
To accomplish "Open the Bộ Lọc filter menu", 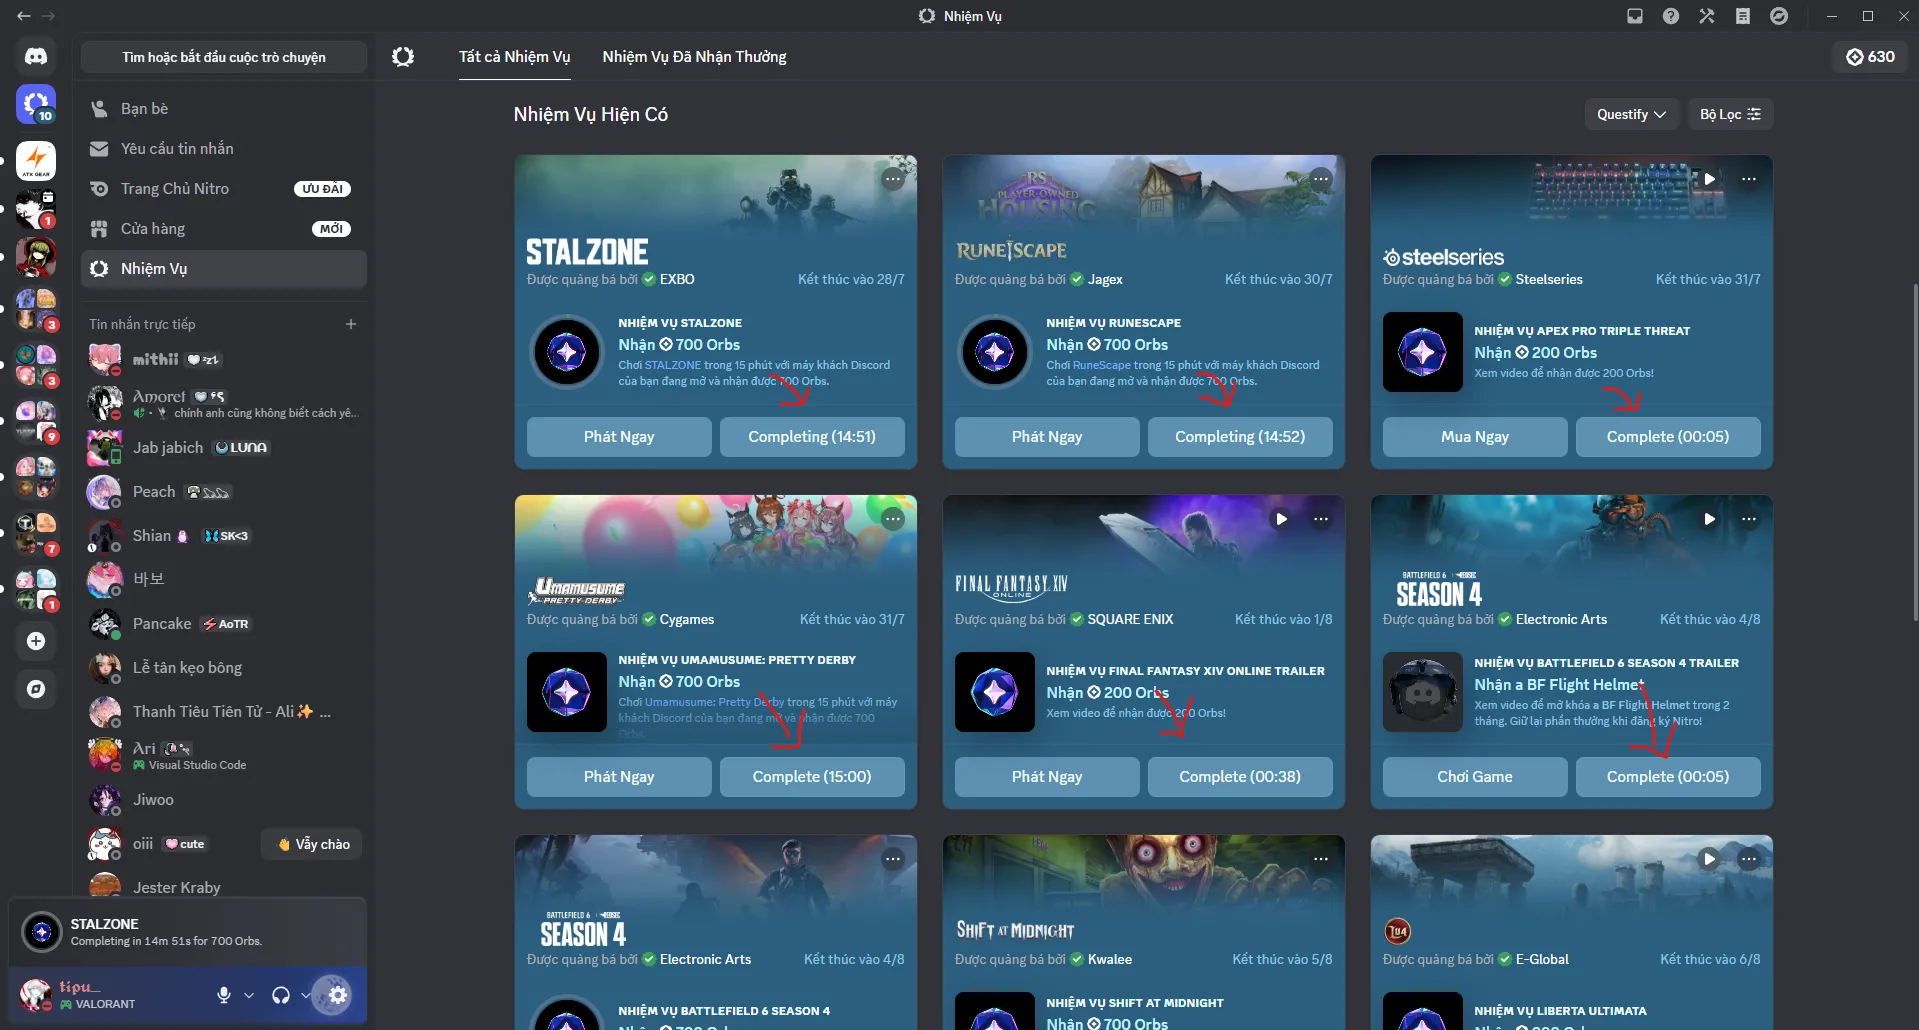I will pos(1730,114).
